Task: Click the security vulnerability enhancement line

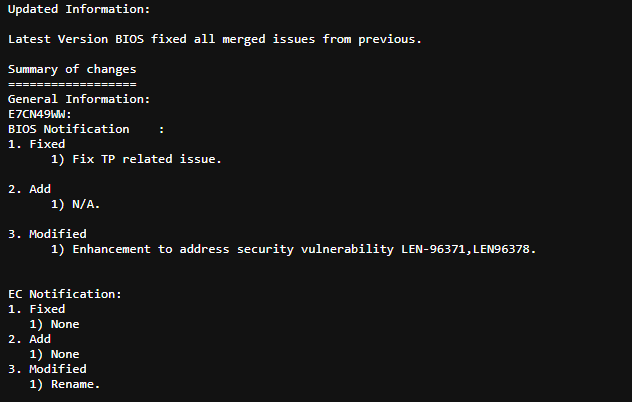Action: pos(293,249)
